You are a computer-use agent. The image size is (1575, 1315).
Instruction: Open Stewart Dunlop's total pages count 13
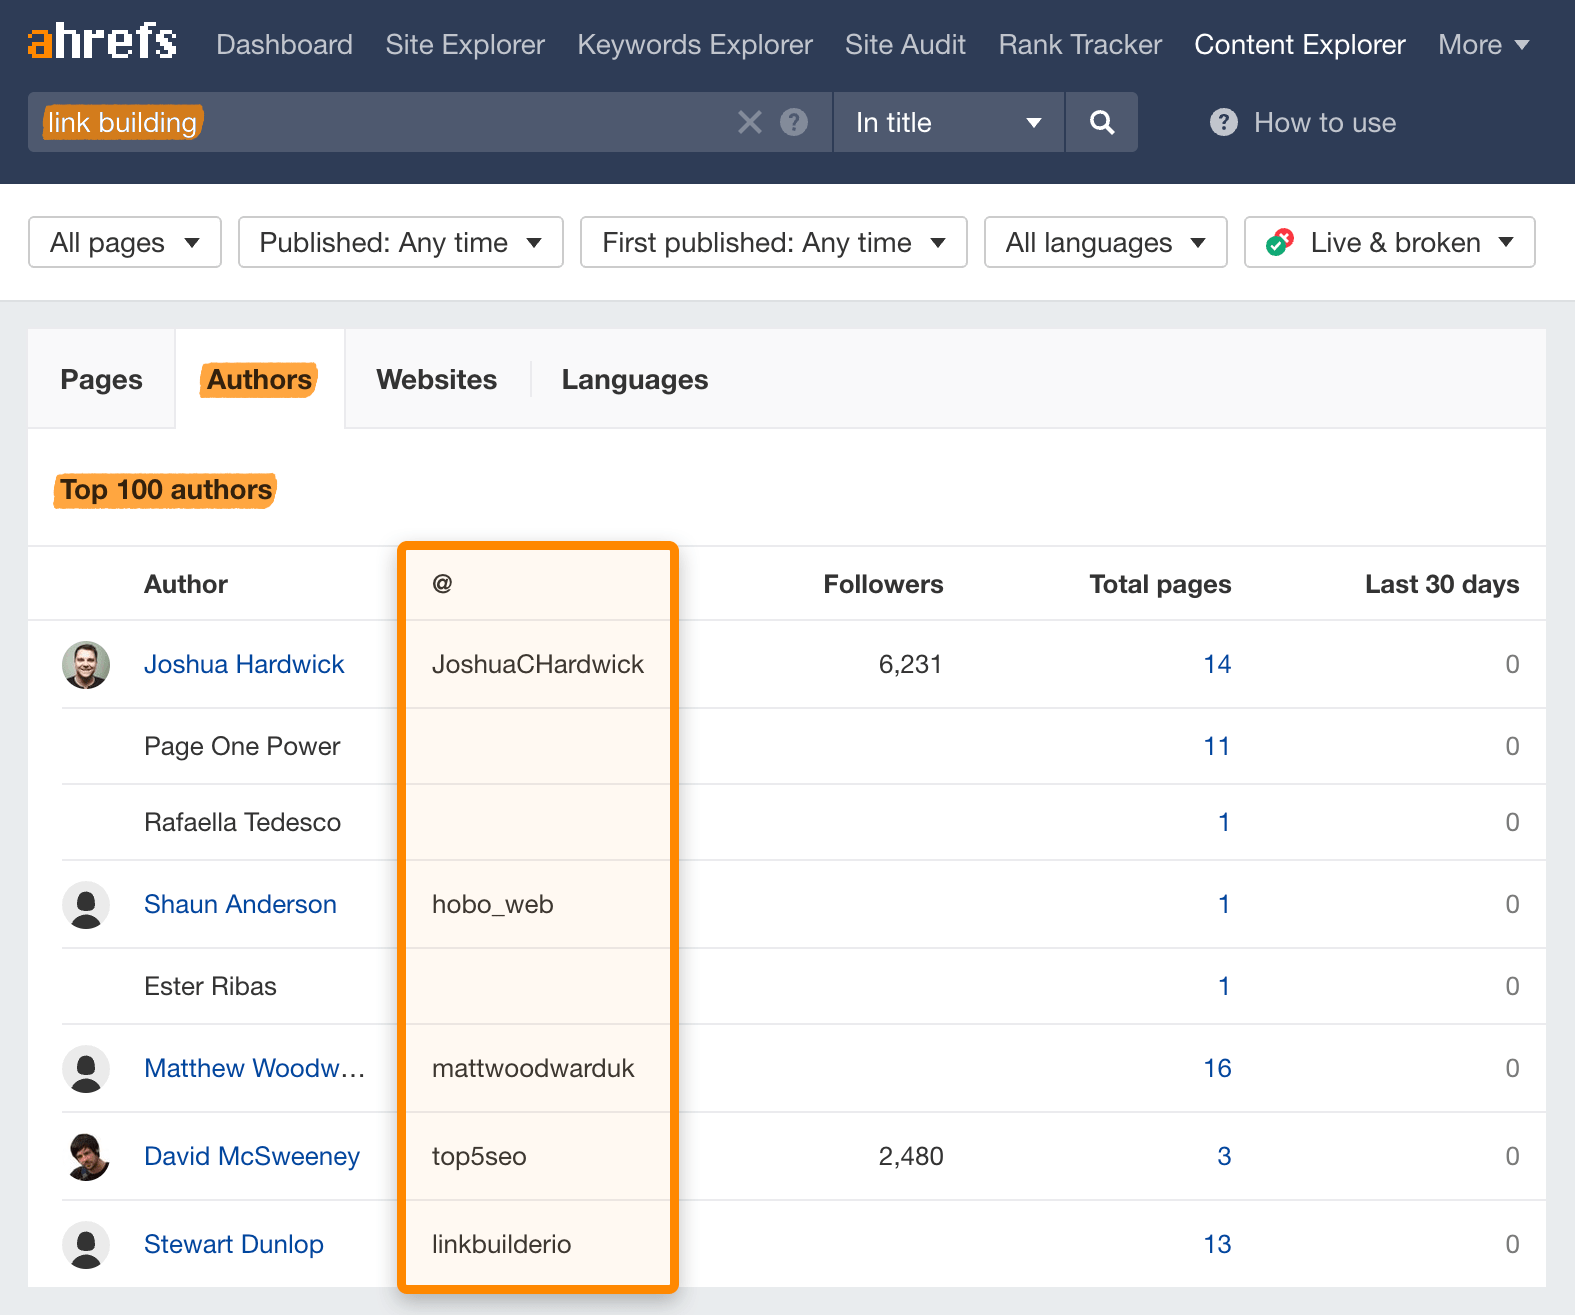1217,1245
